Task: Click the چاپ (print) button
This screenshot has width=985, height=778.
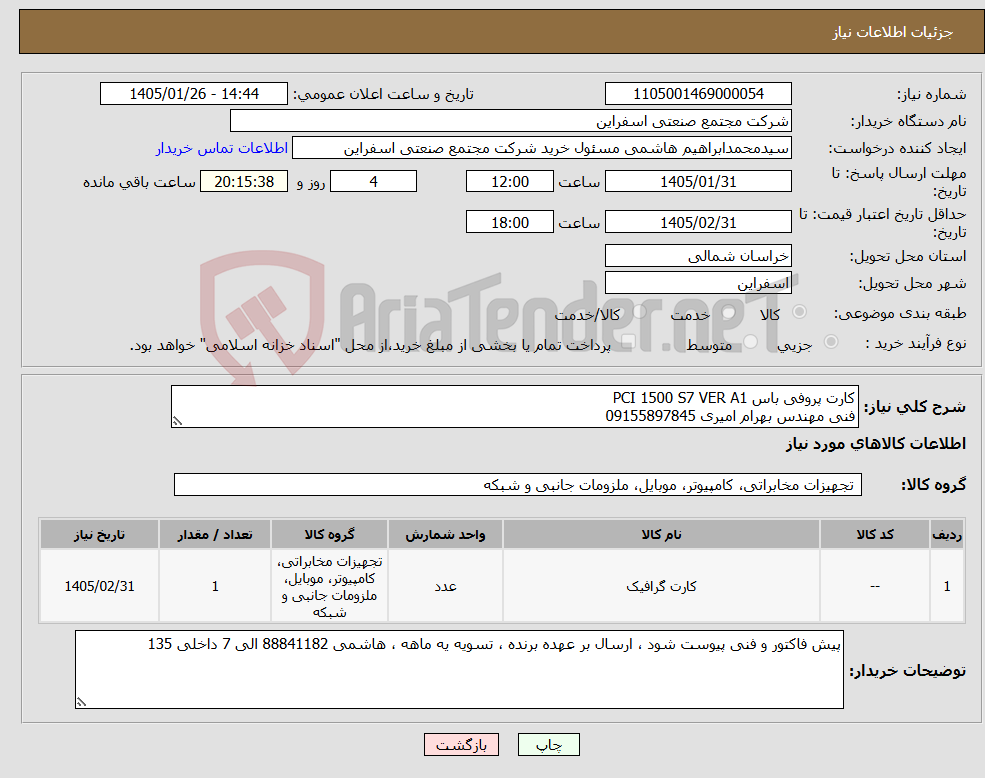Action: 548,745
